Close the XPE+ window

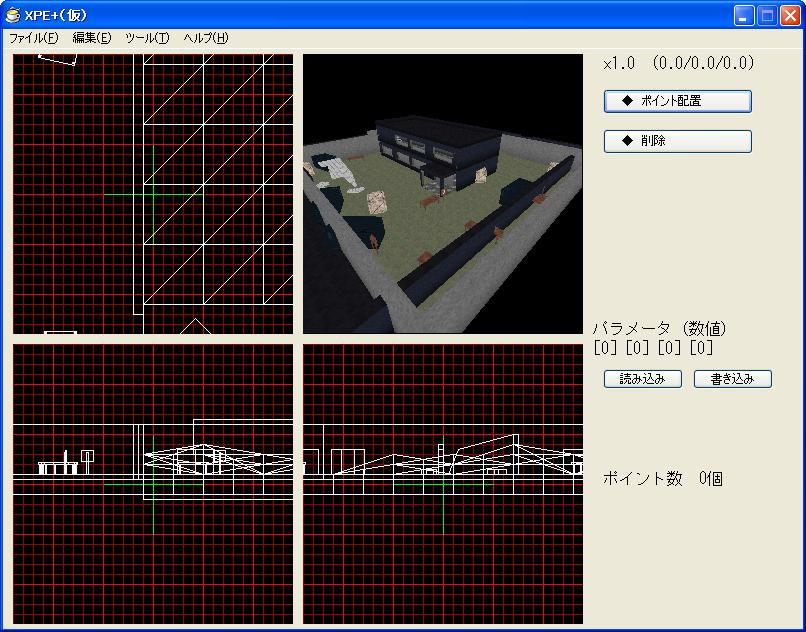tap(790, 16)
